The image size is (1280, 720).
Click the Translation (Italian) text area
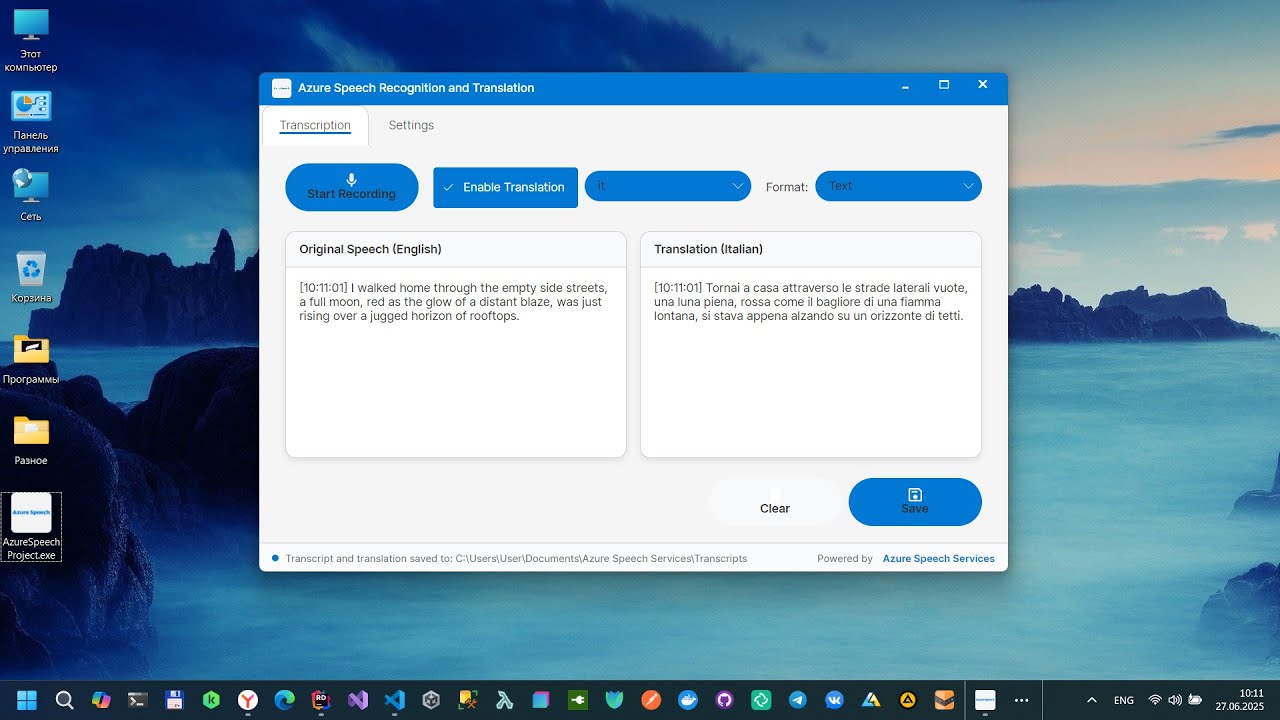click(811, 362)
